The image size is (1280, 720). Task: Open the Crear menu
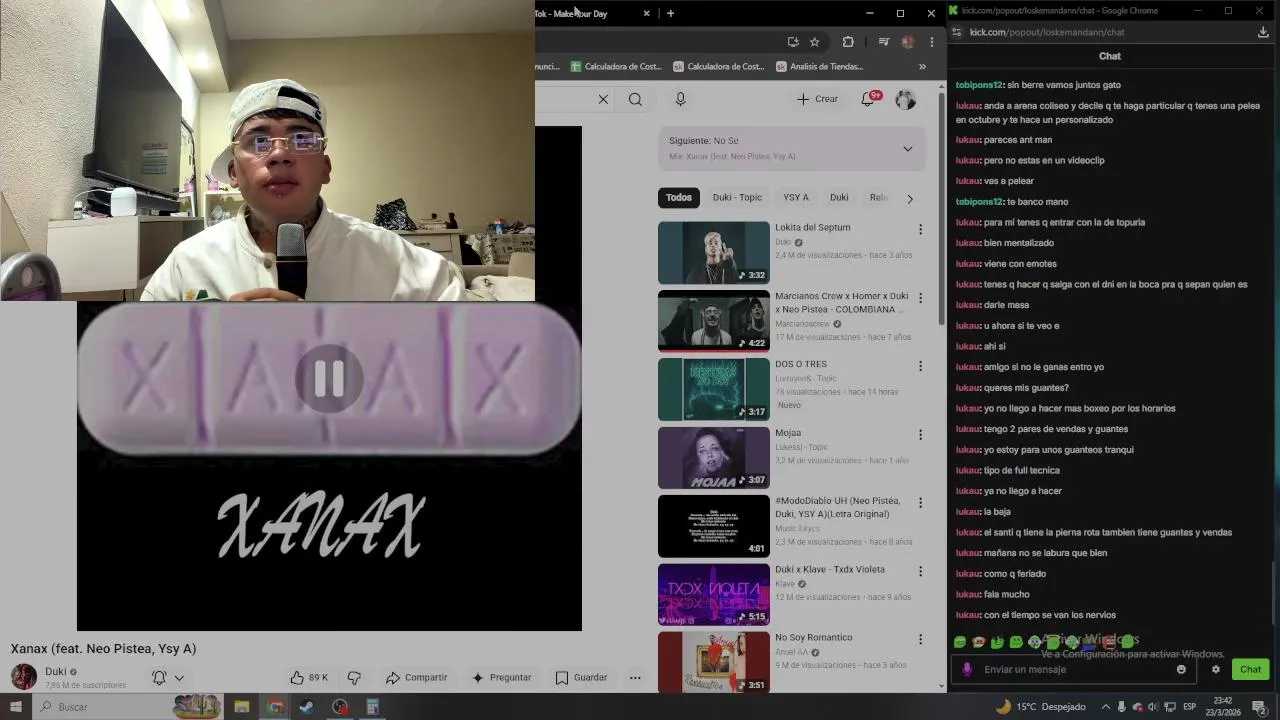[x=817, y=99]
